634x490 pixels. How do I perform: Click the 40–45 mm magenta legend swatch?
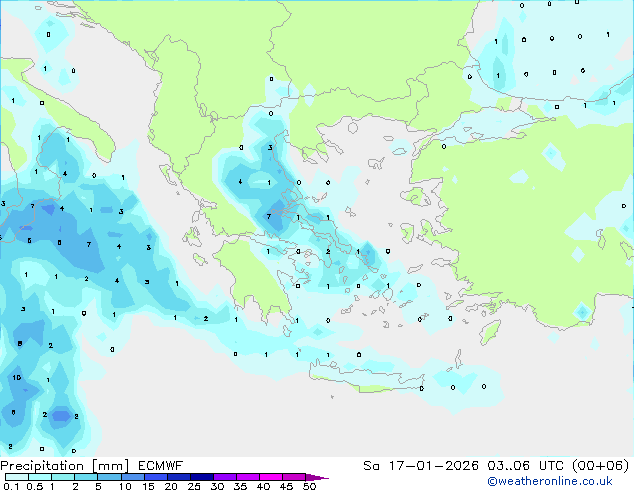tap(271, 477)
